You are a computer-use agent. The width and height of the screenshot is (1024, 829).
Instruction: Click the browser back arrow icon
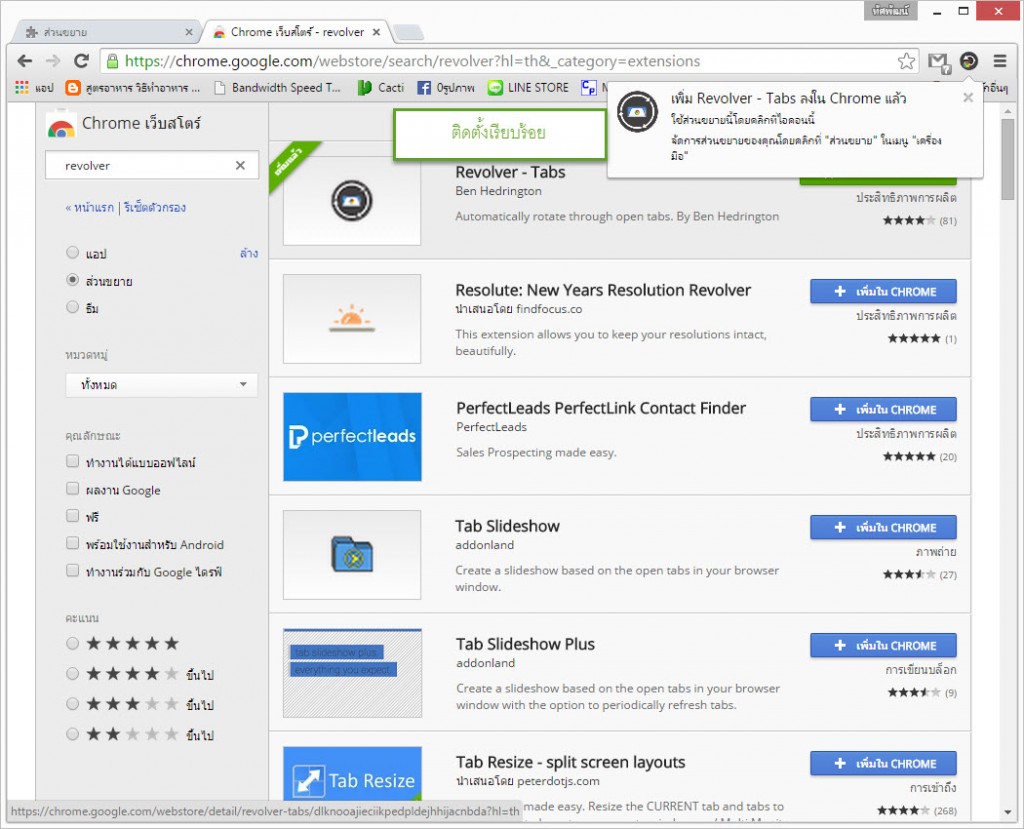25,61
